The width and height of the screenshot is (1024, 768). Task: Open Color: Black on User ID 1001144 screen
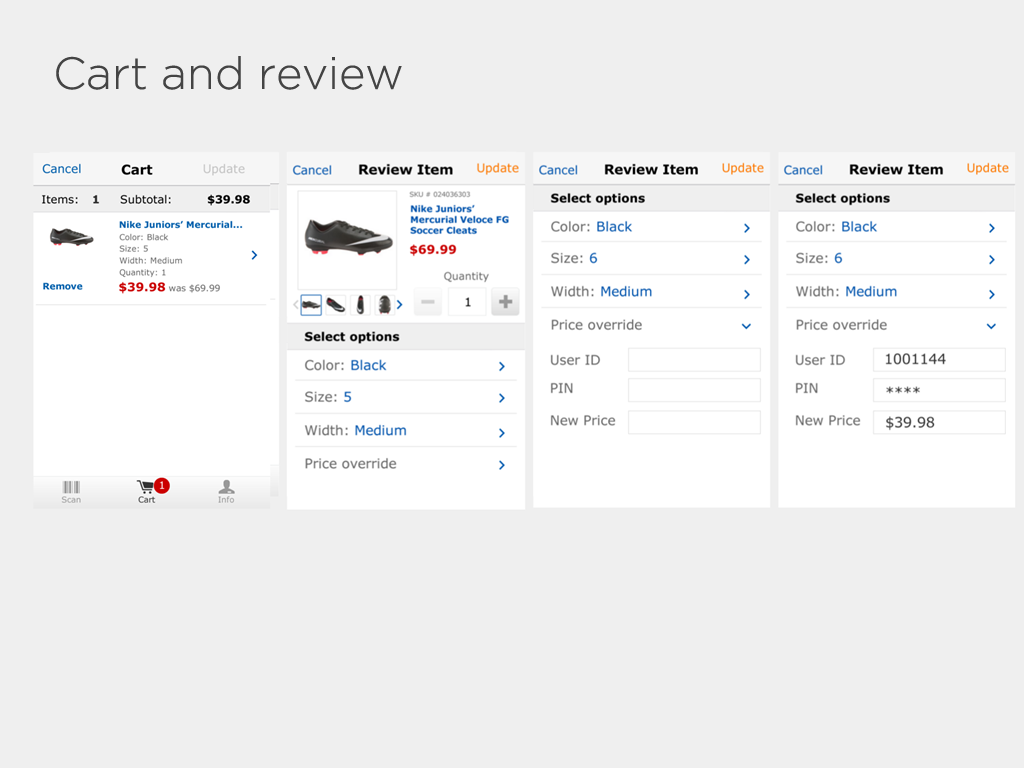[896, 227]
